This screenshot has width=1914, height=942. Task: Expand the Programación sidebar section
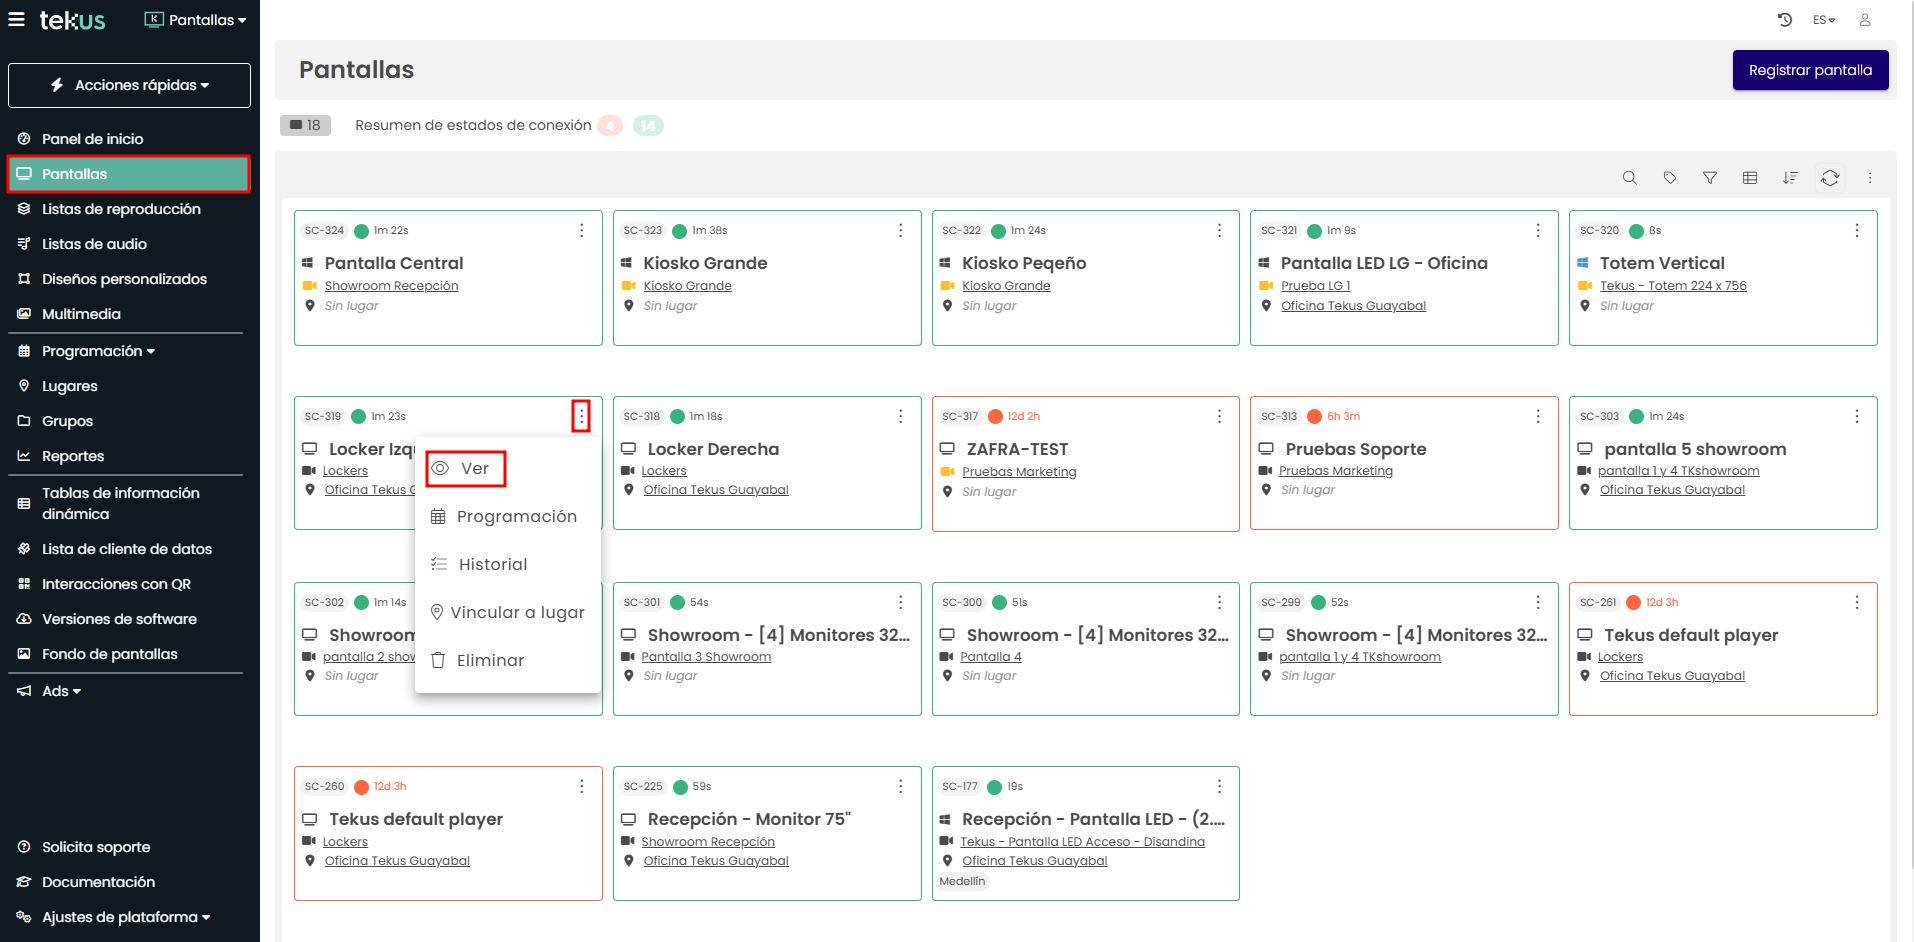[98, 351]
